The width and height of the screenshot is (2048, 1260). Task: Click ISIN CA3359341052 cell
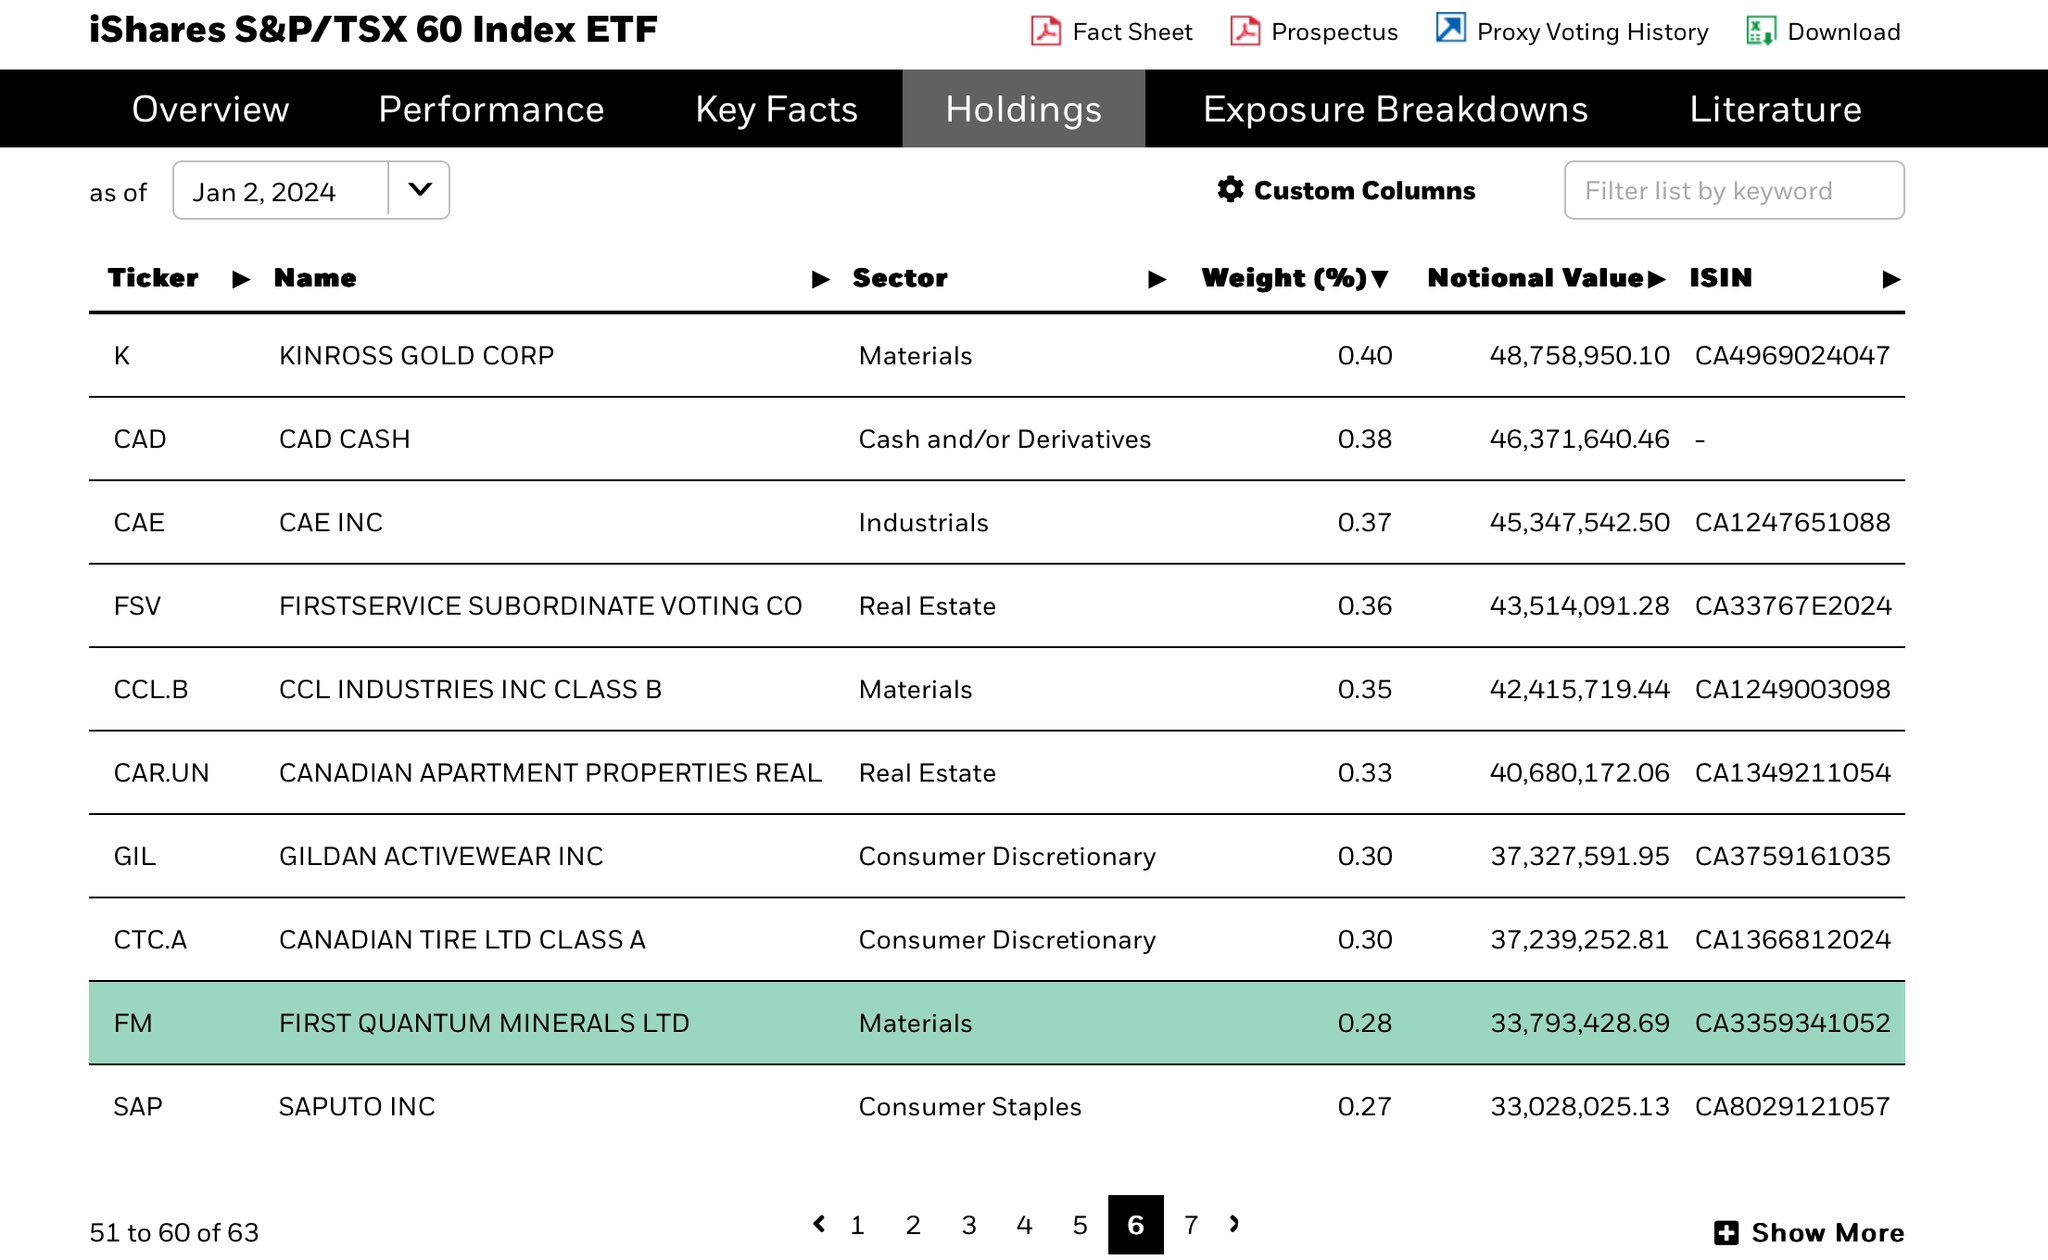1792,1023
